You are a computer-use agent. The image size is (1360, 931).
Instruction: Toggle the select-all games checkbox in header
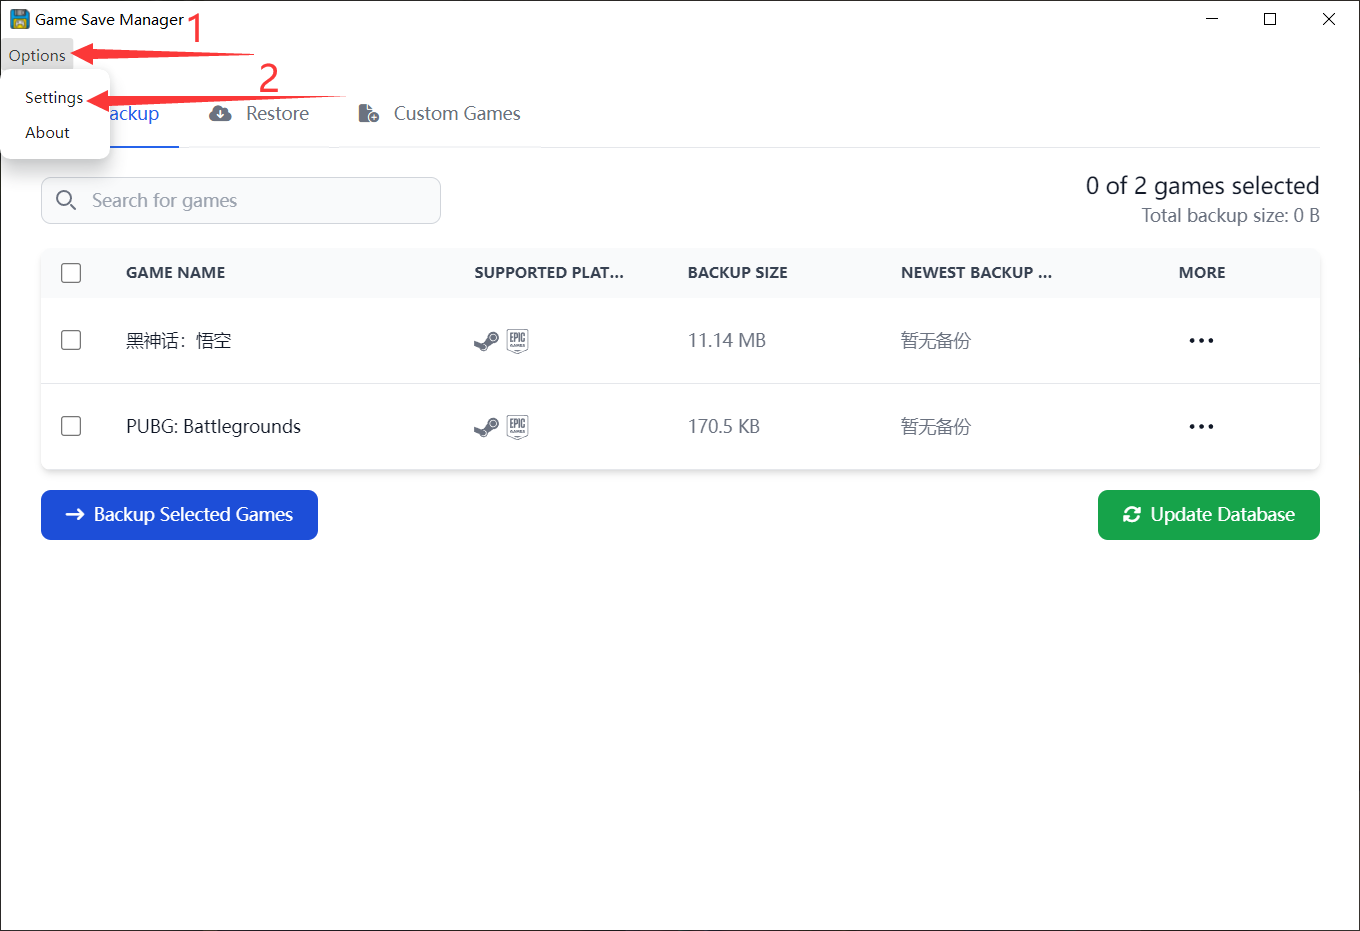(x=71, y=273)
